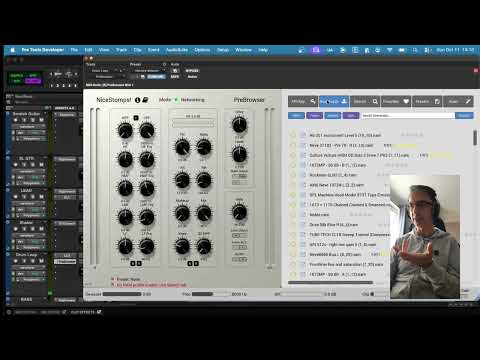Tick the circle for the Noble.nam row
Viewport: 480px width, 360px height.
point(293,215)
